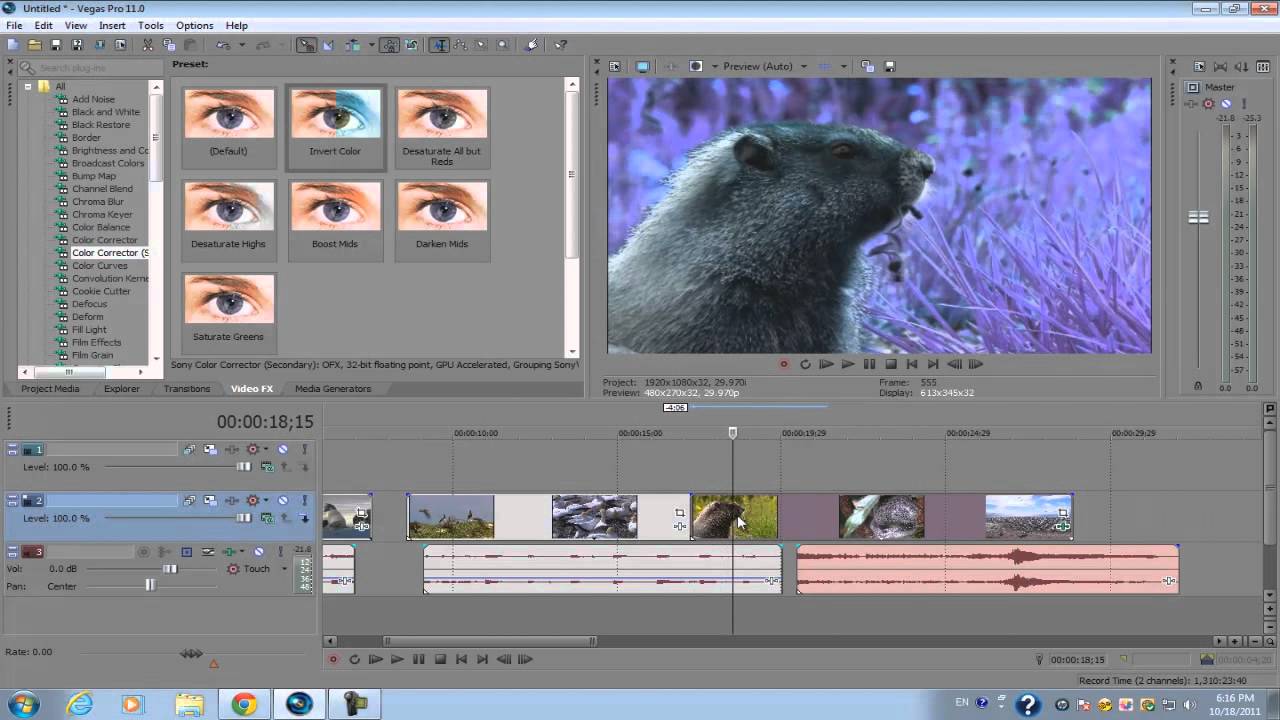Collapse the All node in the plug-in tree
Image resolution: width=1280 pixels, height=720 pixels.
tap(29, 86)
